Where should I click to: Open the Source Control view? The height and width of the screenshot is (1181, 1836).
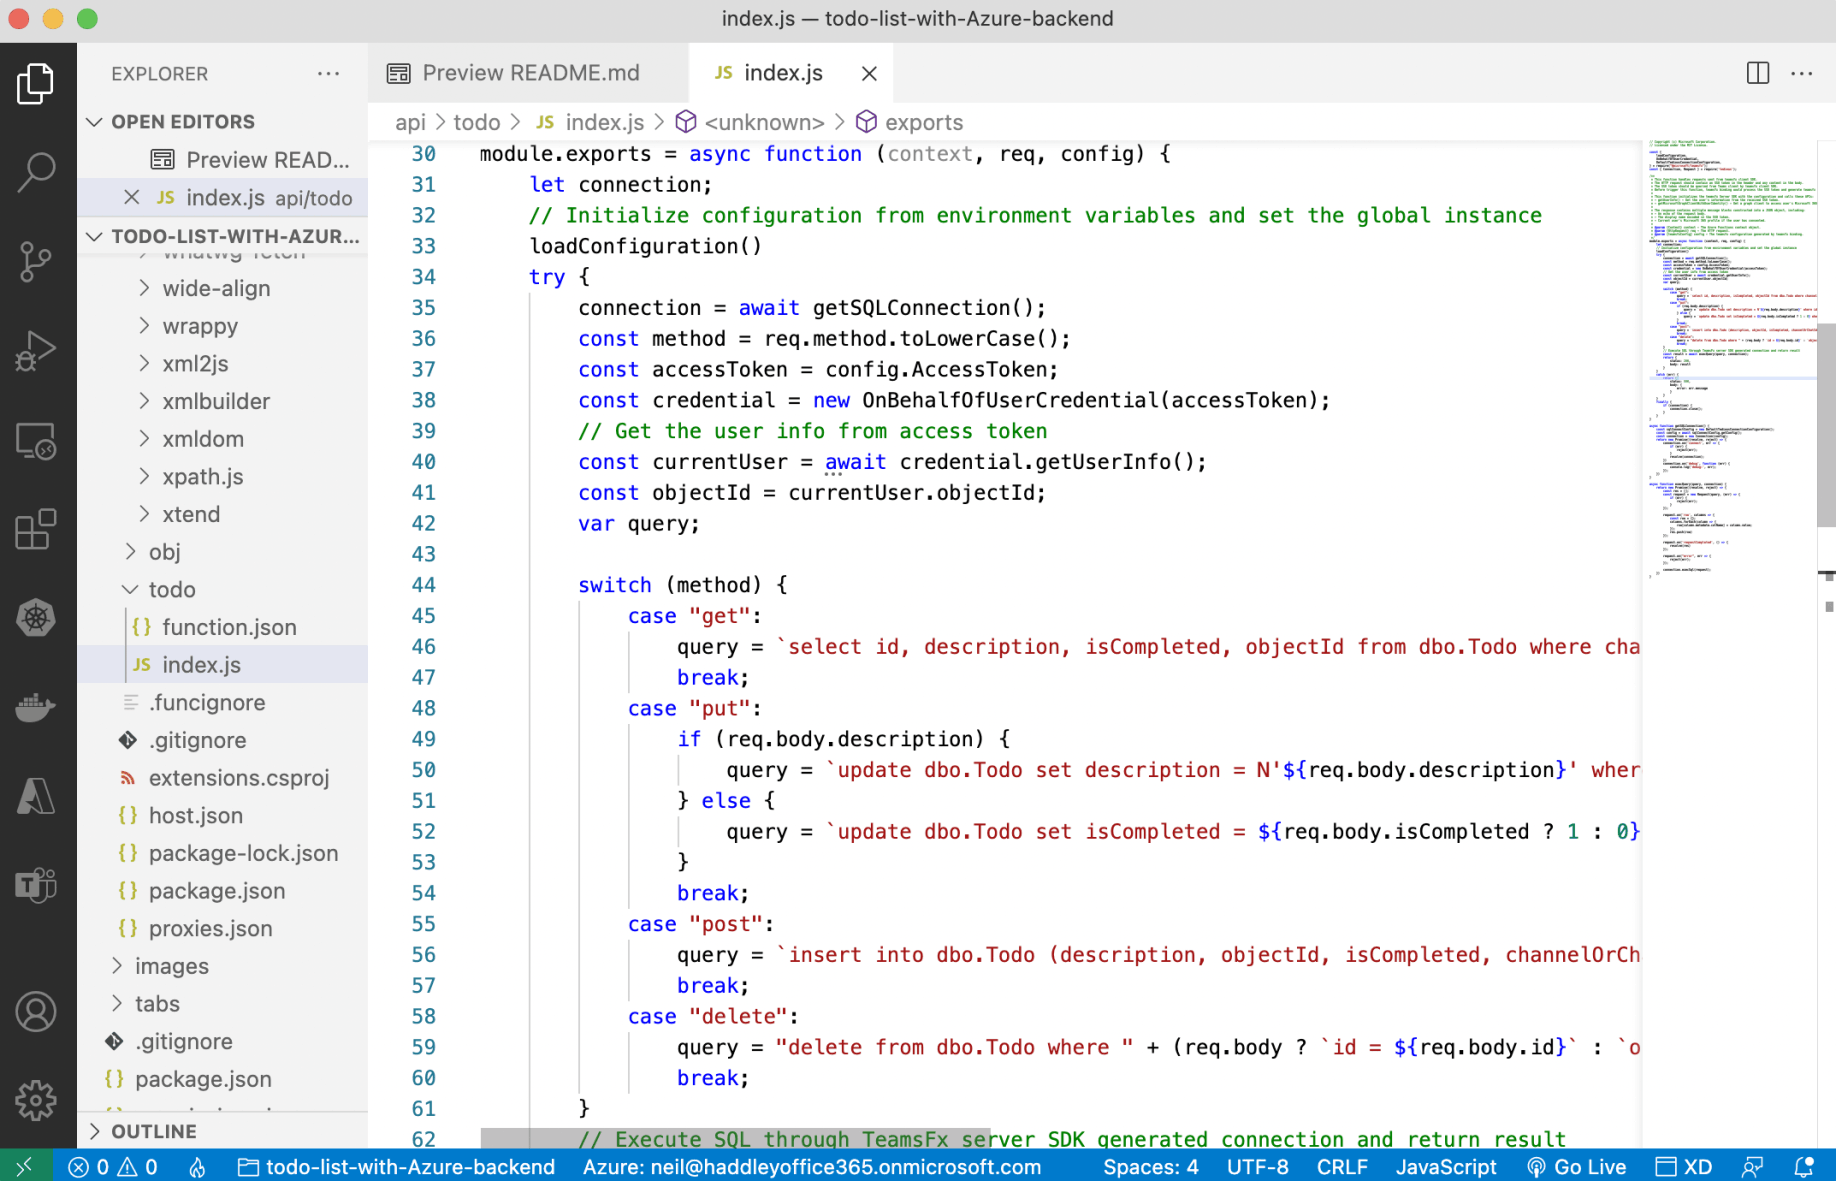(x=37, y=261)
